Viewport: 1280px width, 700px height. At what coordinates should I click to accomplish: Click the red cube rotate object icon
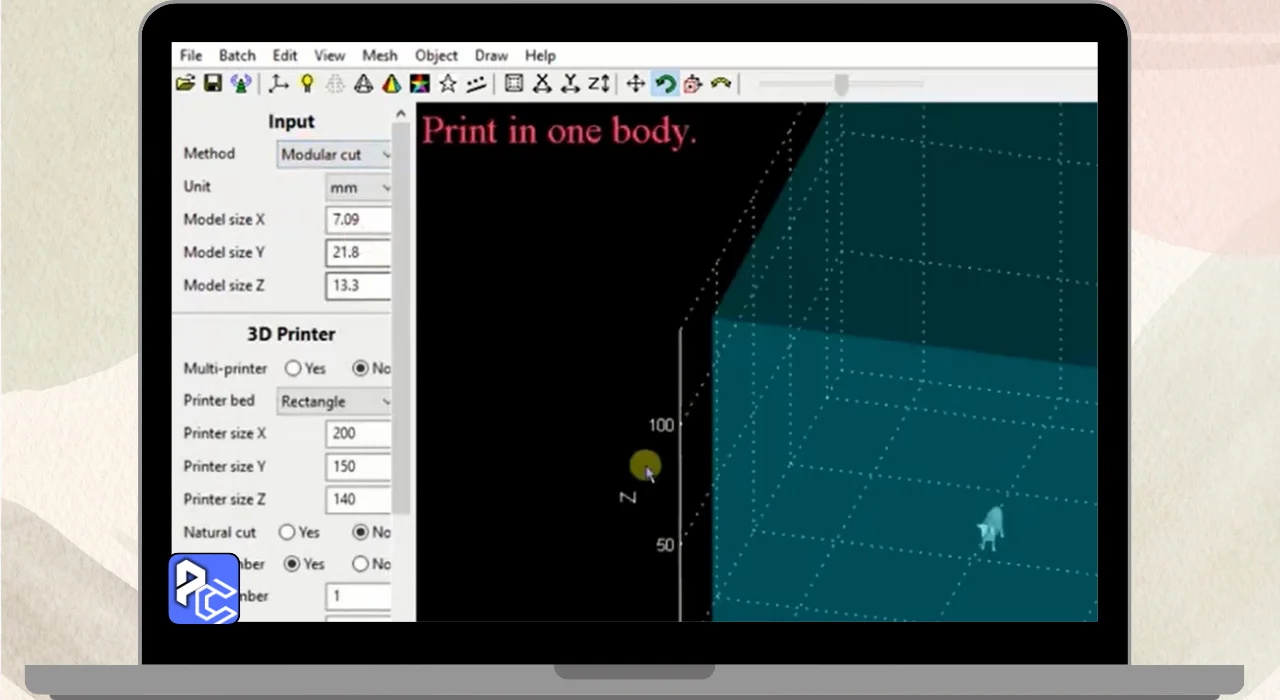click(692, 84)
